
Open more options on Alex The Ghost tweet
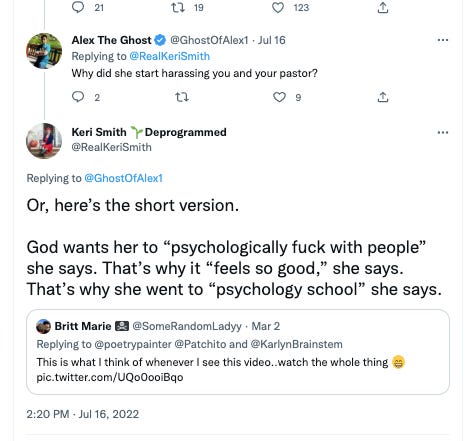tap(442, 40)
